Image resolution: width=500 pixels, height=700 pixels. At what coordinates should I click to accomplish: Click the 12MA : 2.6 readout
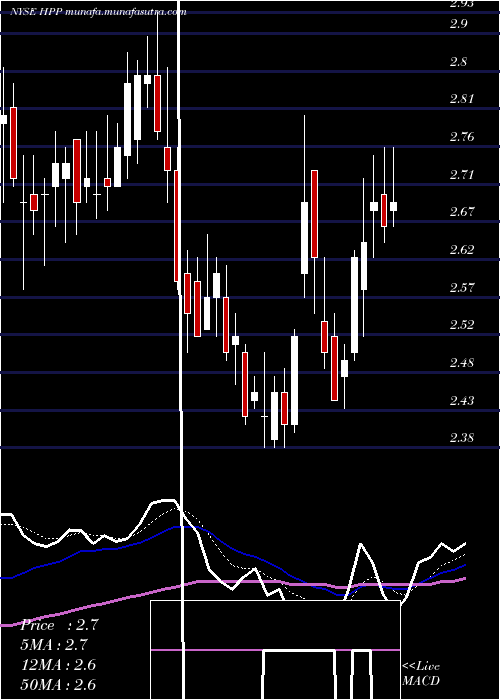click(x=59, y=665)
